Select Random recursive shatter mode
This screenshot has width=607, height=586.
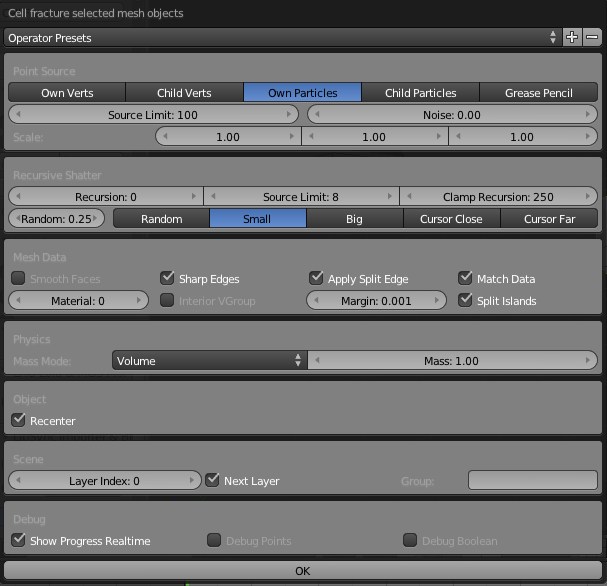161,218
